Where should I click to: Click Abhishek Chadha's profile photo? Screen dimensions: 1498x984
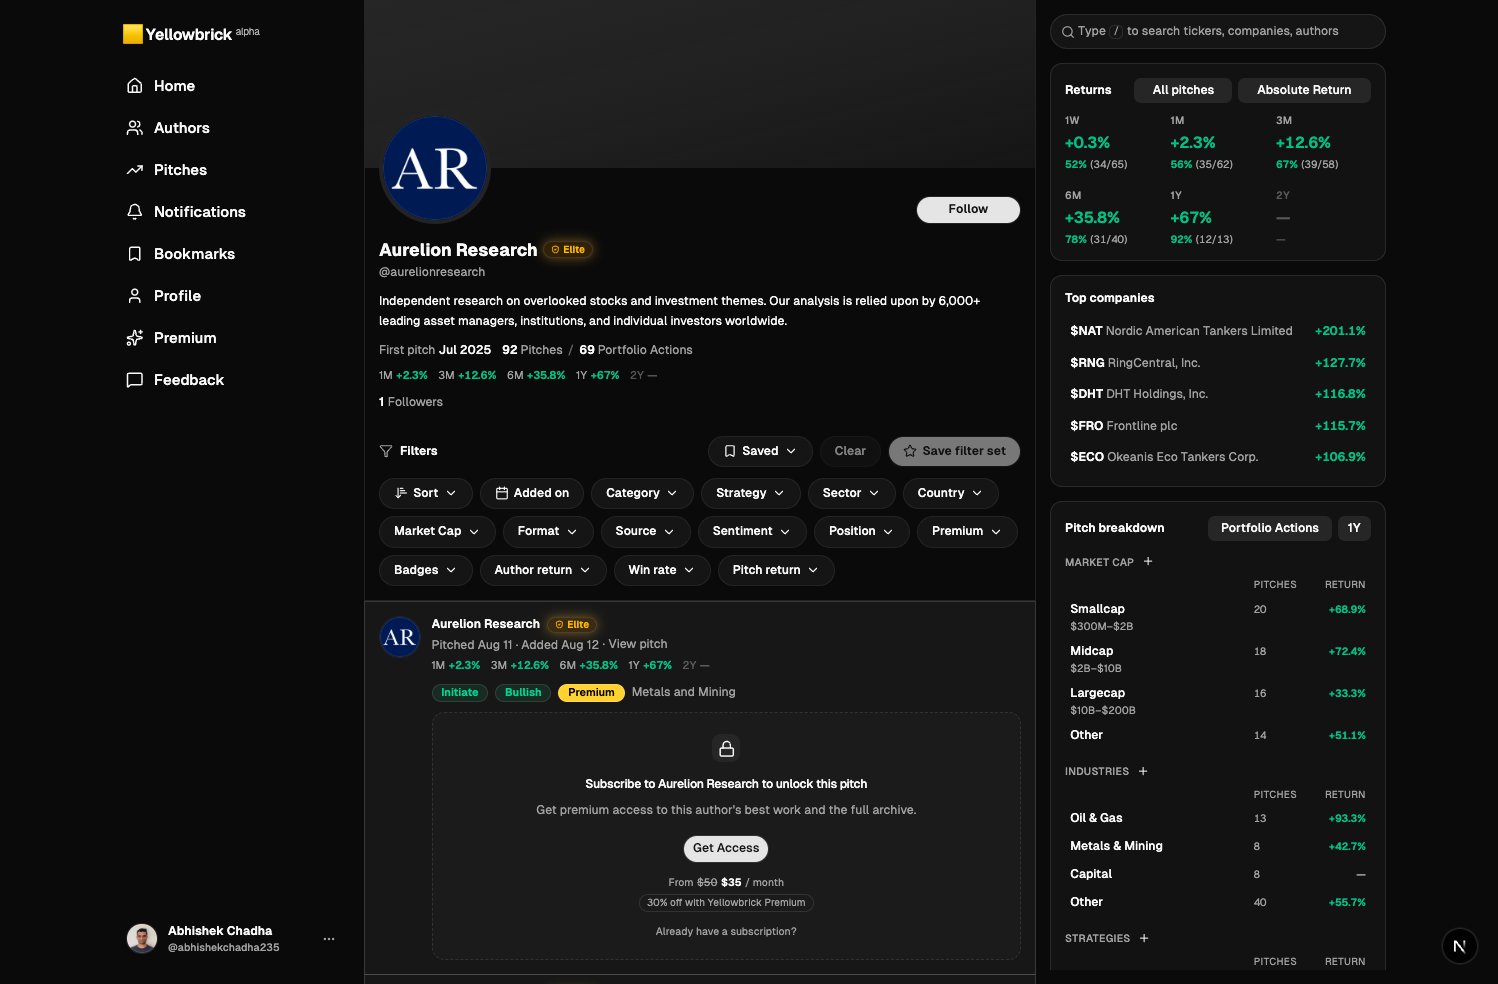coord(142,939)
